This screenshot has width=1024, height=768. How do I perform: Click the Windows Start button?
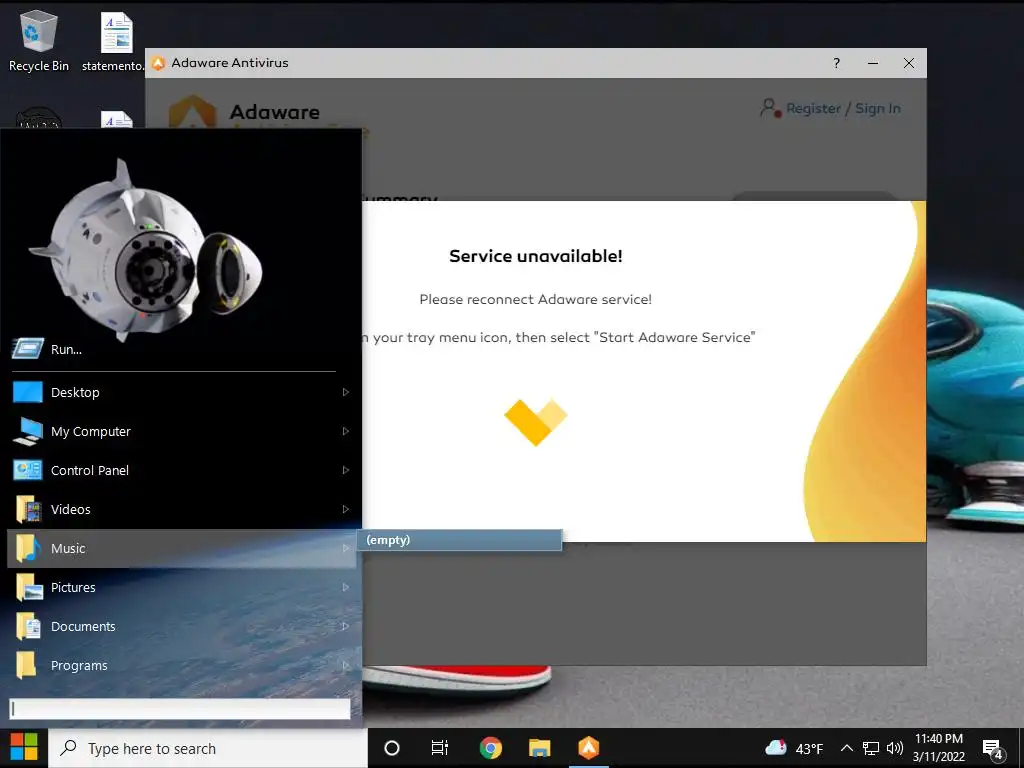24,748
